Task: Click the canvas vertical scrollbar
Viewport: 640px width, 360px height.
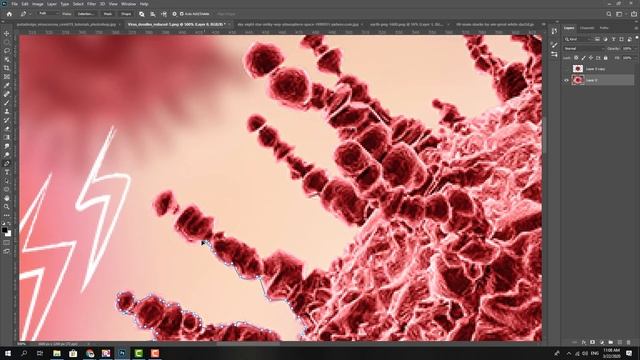Action: pyautogui.click(x=544, y=135)
